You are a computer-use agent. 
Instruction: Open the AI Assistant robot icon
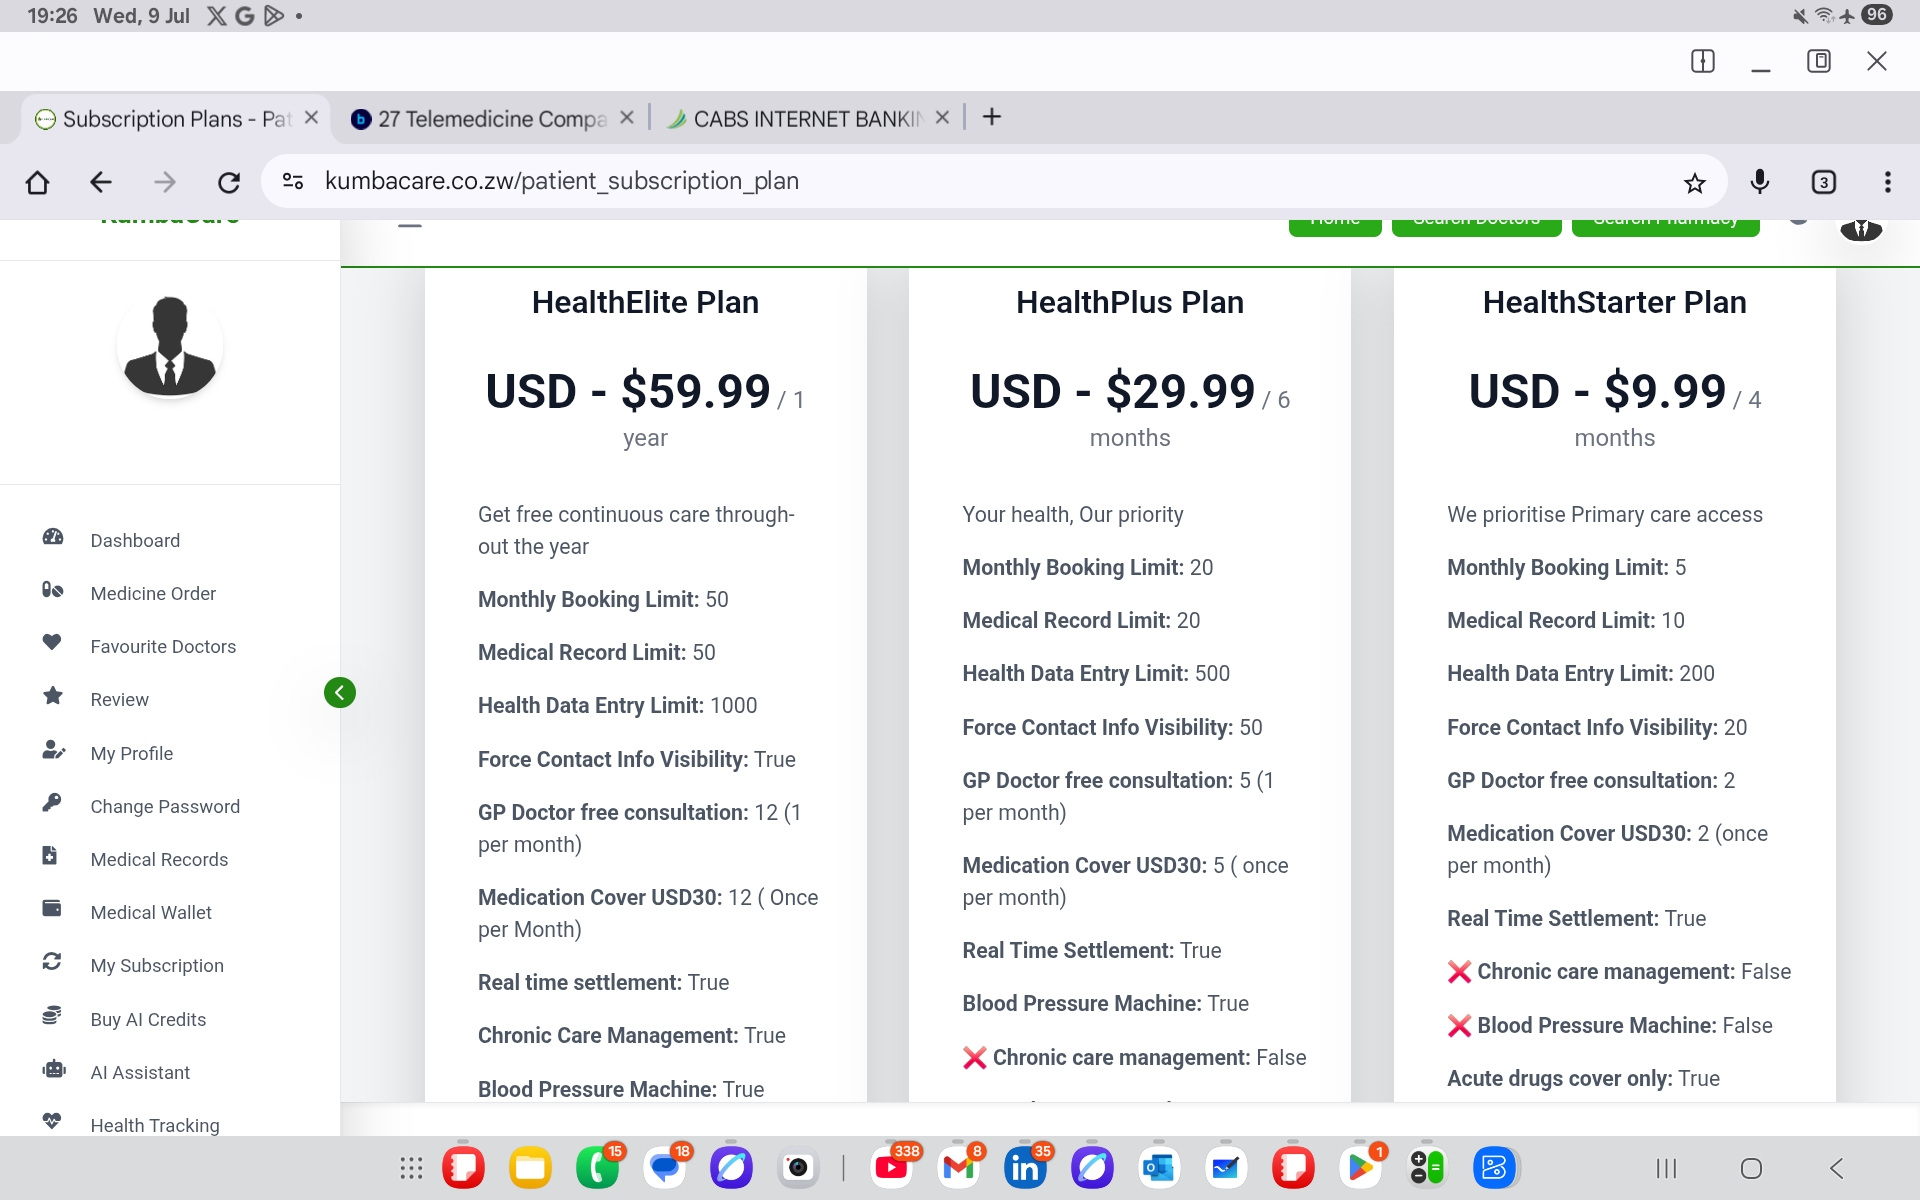point(53,1069)
